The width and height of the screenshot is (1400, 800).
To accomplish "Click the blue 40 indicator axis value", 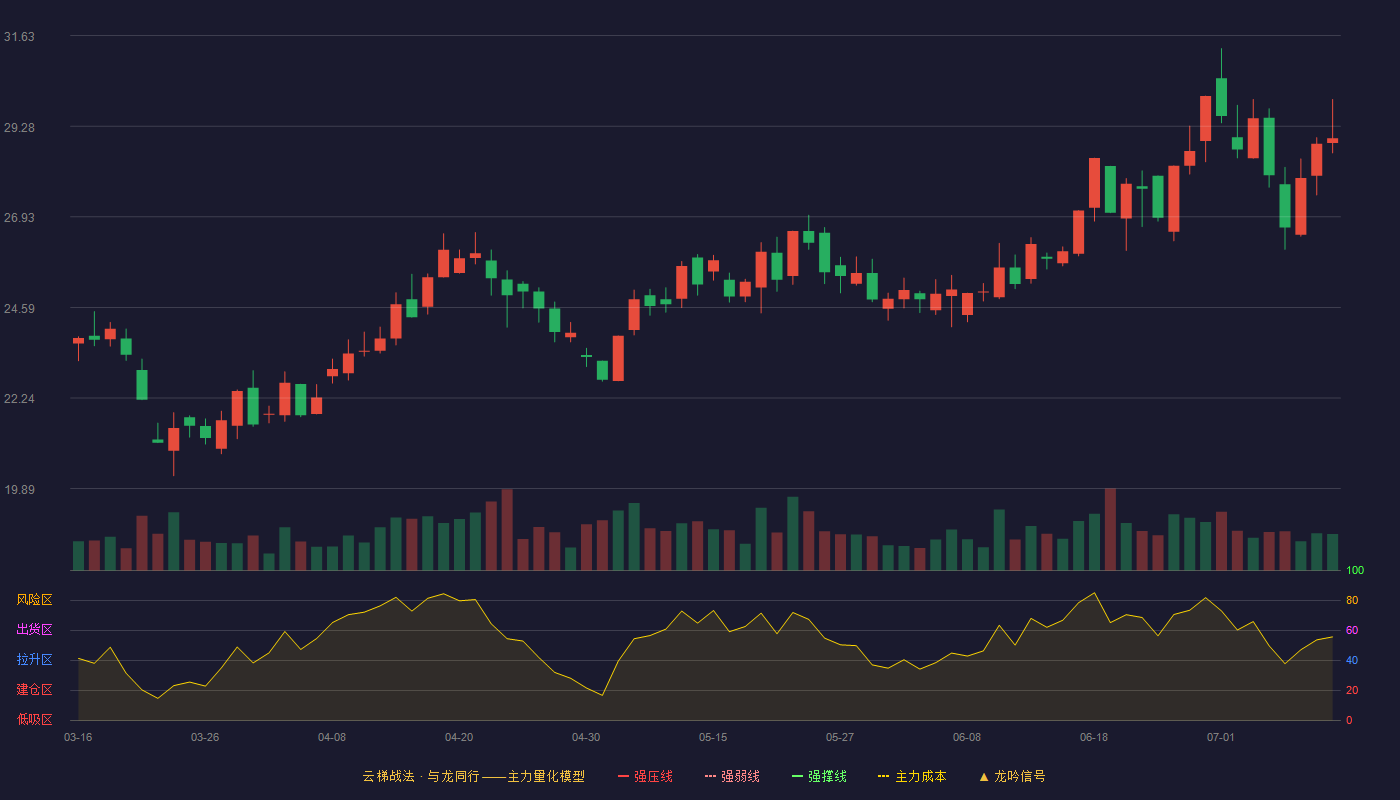I will (x=1352, y=661).
